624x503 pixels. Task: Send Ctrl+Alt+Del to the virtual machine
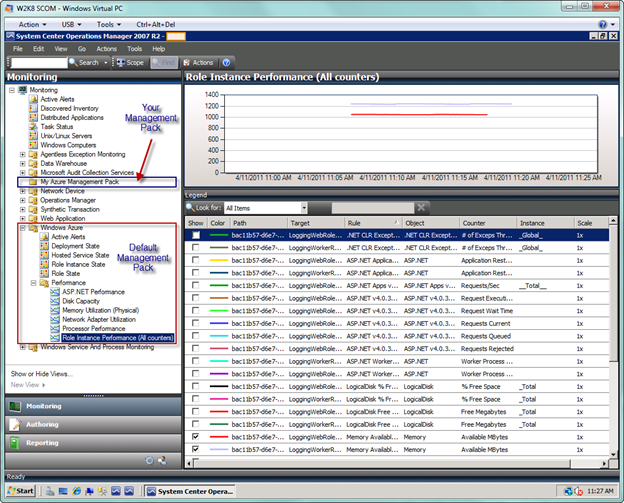click(156, 25)
